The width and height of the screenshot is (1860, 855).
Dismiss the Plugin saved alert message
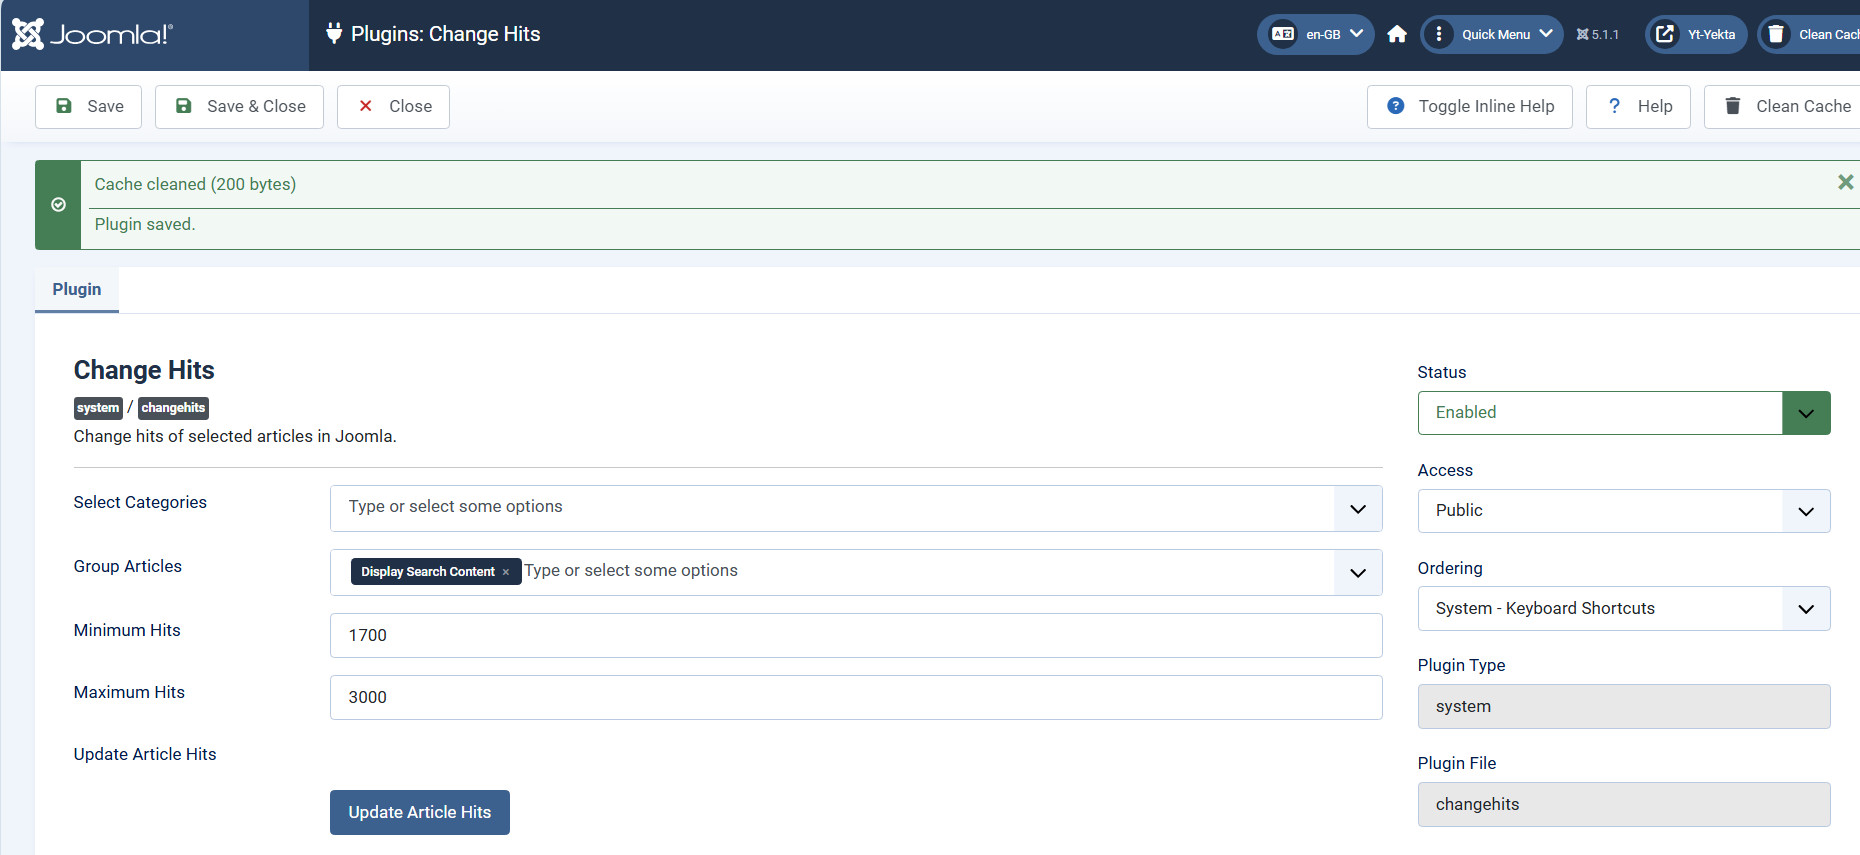coord(1845,182)
